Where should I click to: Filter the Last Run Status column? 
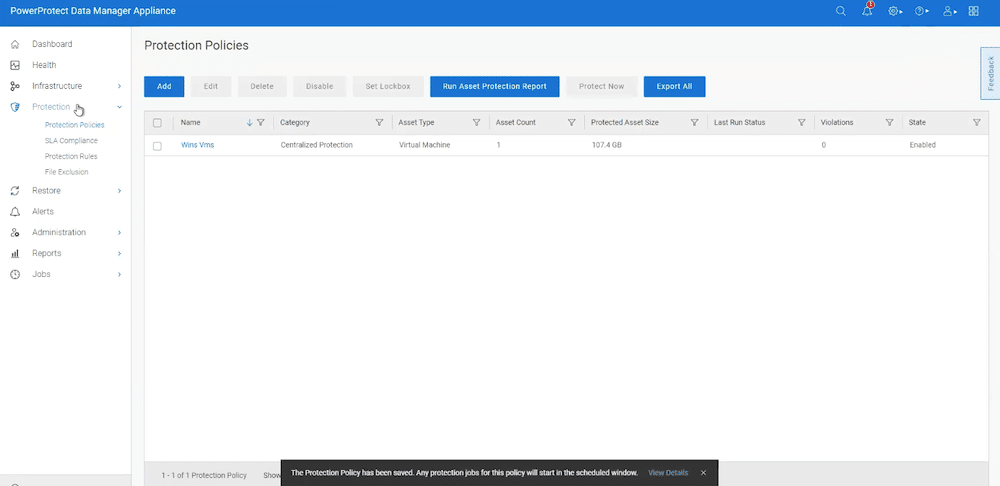pyautogui.click(x=802, y=122)
